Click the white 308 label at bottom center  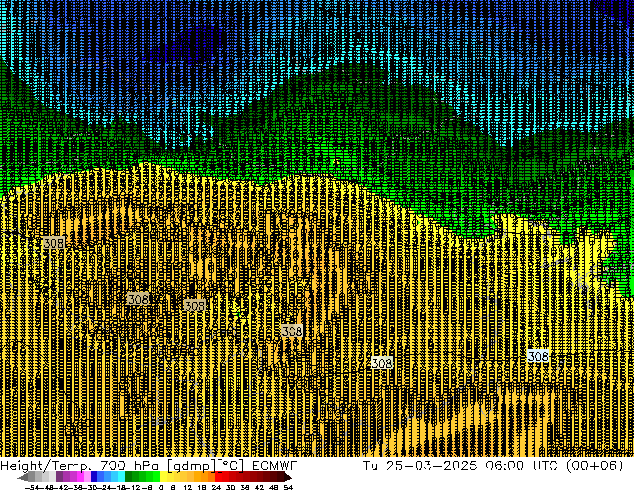pyautogui.click(x=381, y=363)
